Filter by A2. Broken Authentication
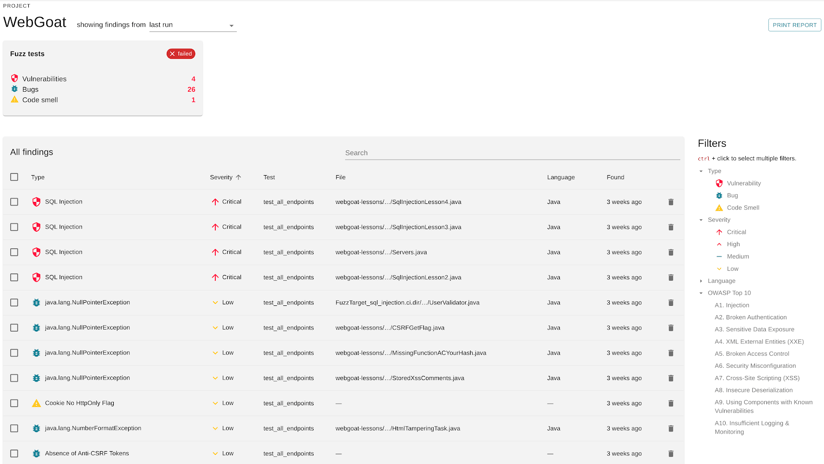824x464 pixels. [750, 317]
